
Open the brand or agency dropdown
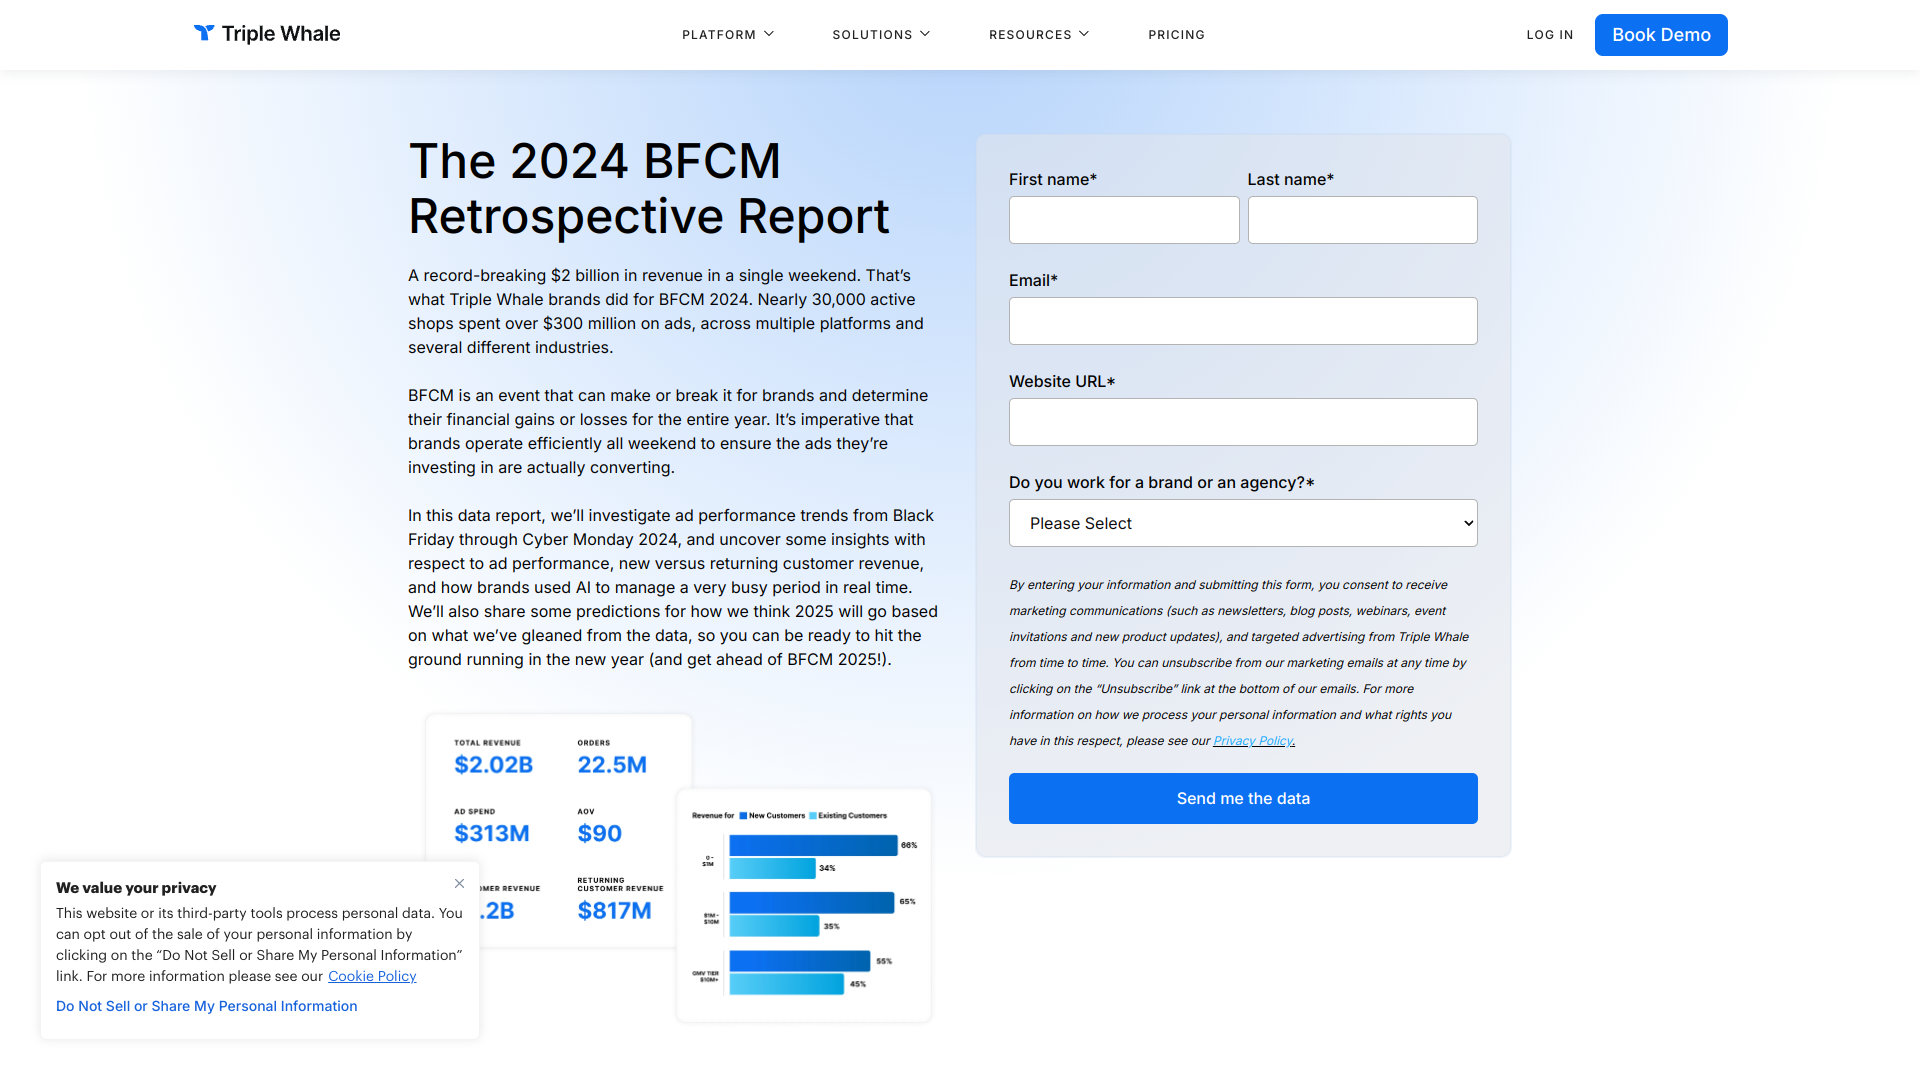click(x=1243, y=523)
